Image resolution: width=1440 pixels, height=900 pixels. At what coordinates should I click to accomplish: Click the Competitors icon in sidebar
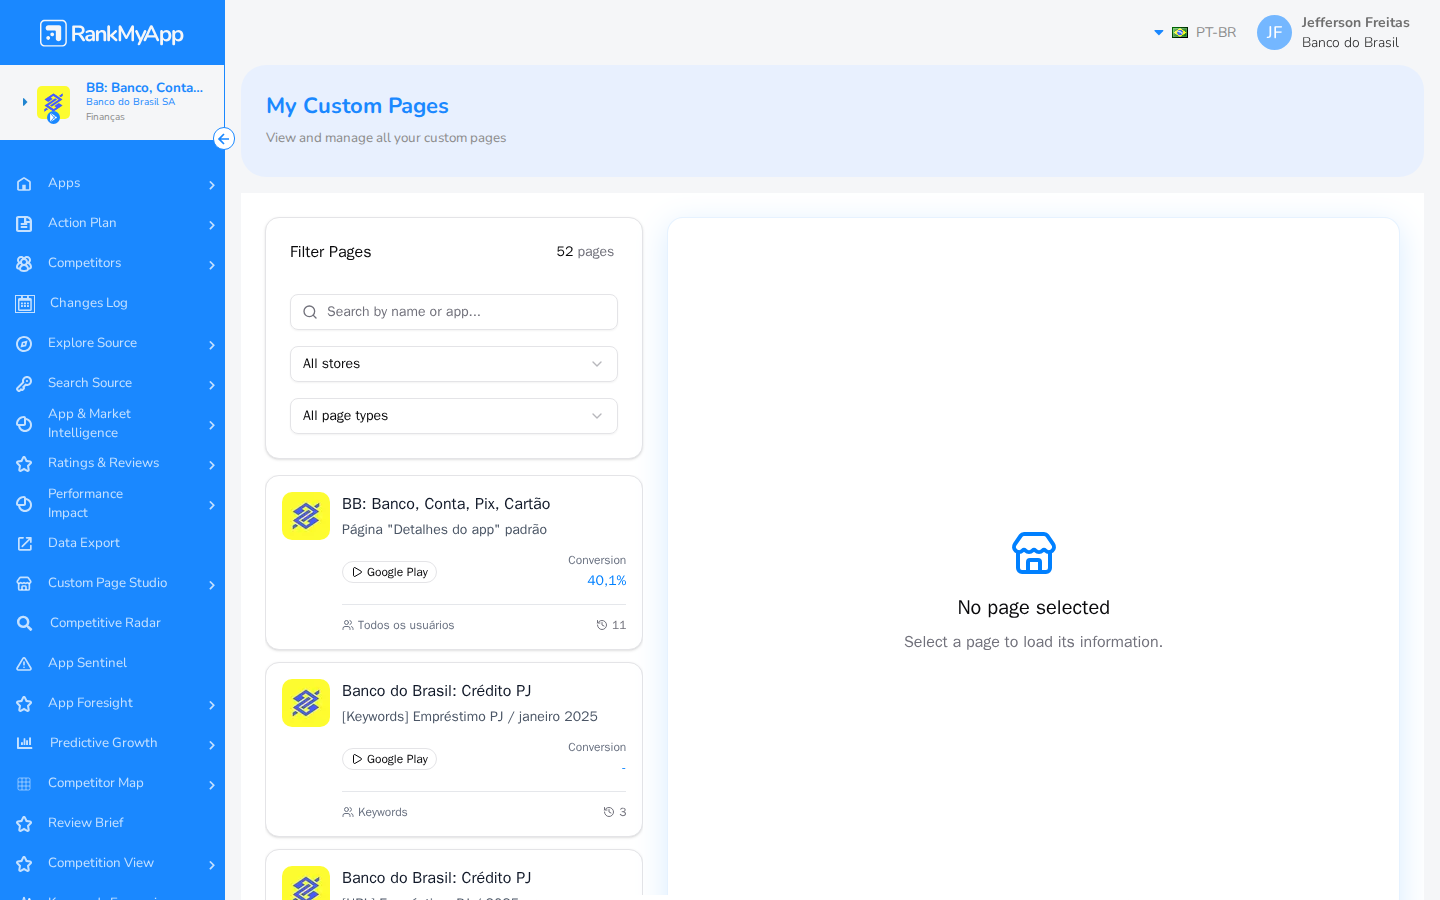click(24, 264)
